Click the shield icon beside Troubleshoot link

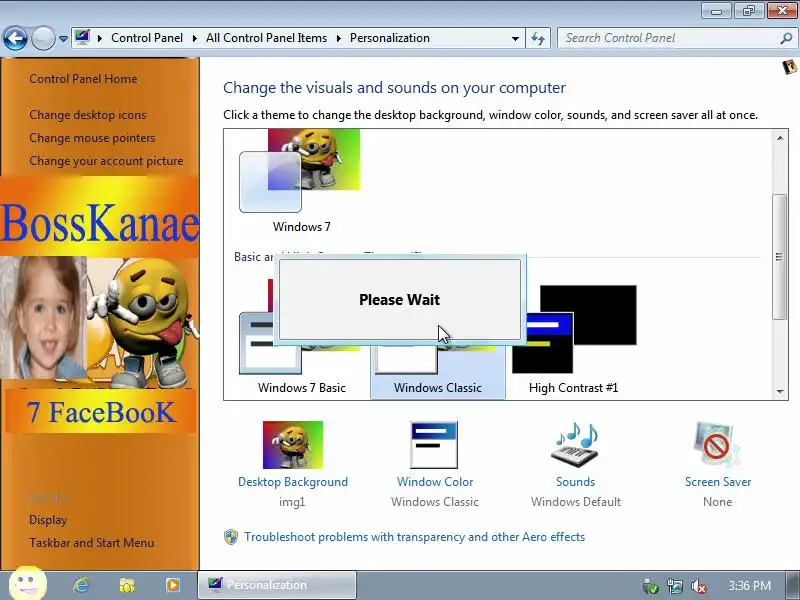[x=231, y=537]
